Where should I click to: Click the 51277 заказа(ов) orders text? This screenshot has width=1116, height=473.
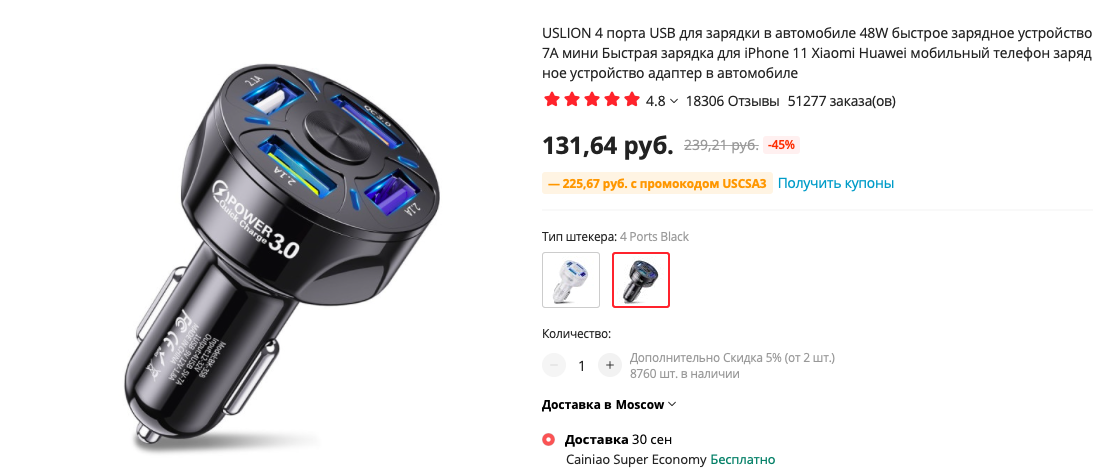(842, 101)
